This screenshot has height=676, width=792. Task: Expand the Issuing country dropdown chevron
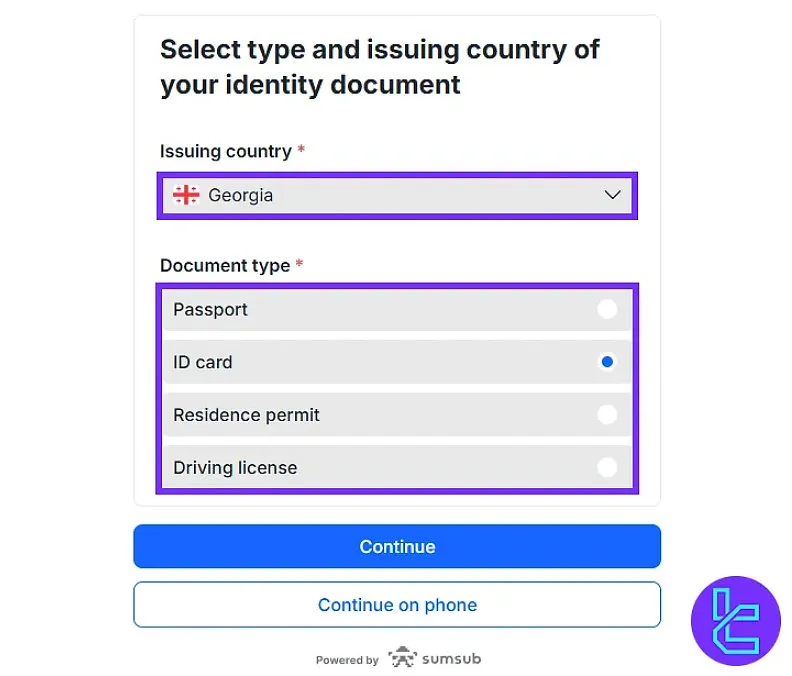(x=613, y=195)
